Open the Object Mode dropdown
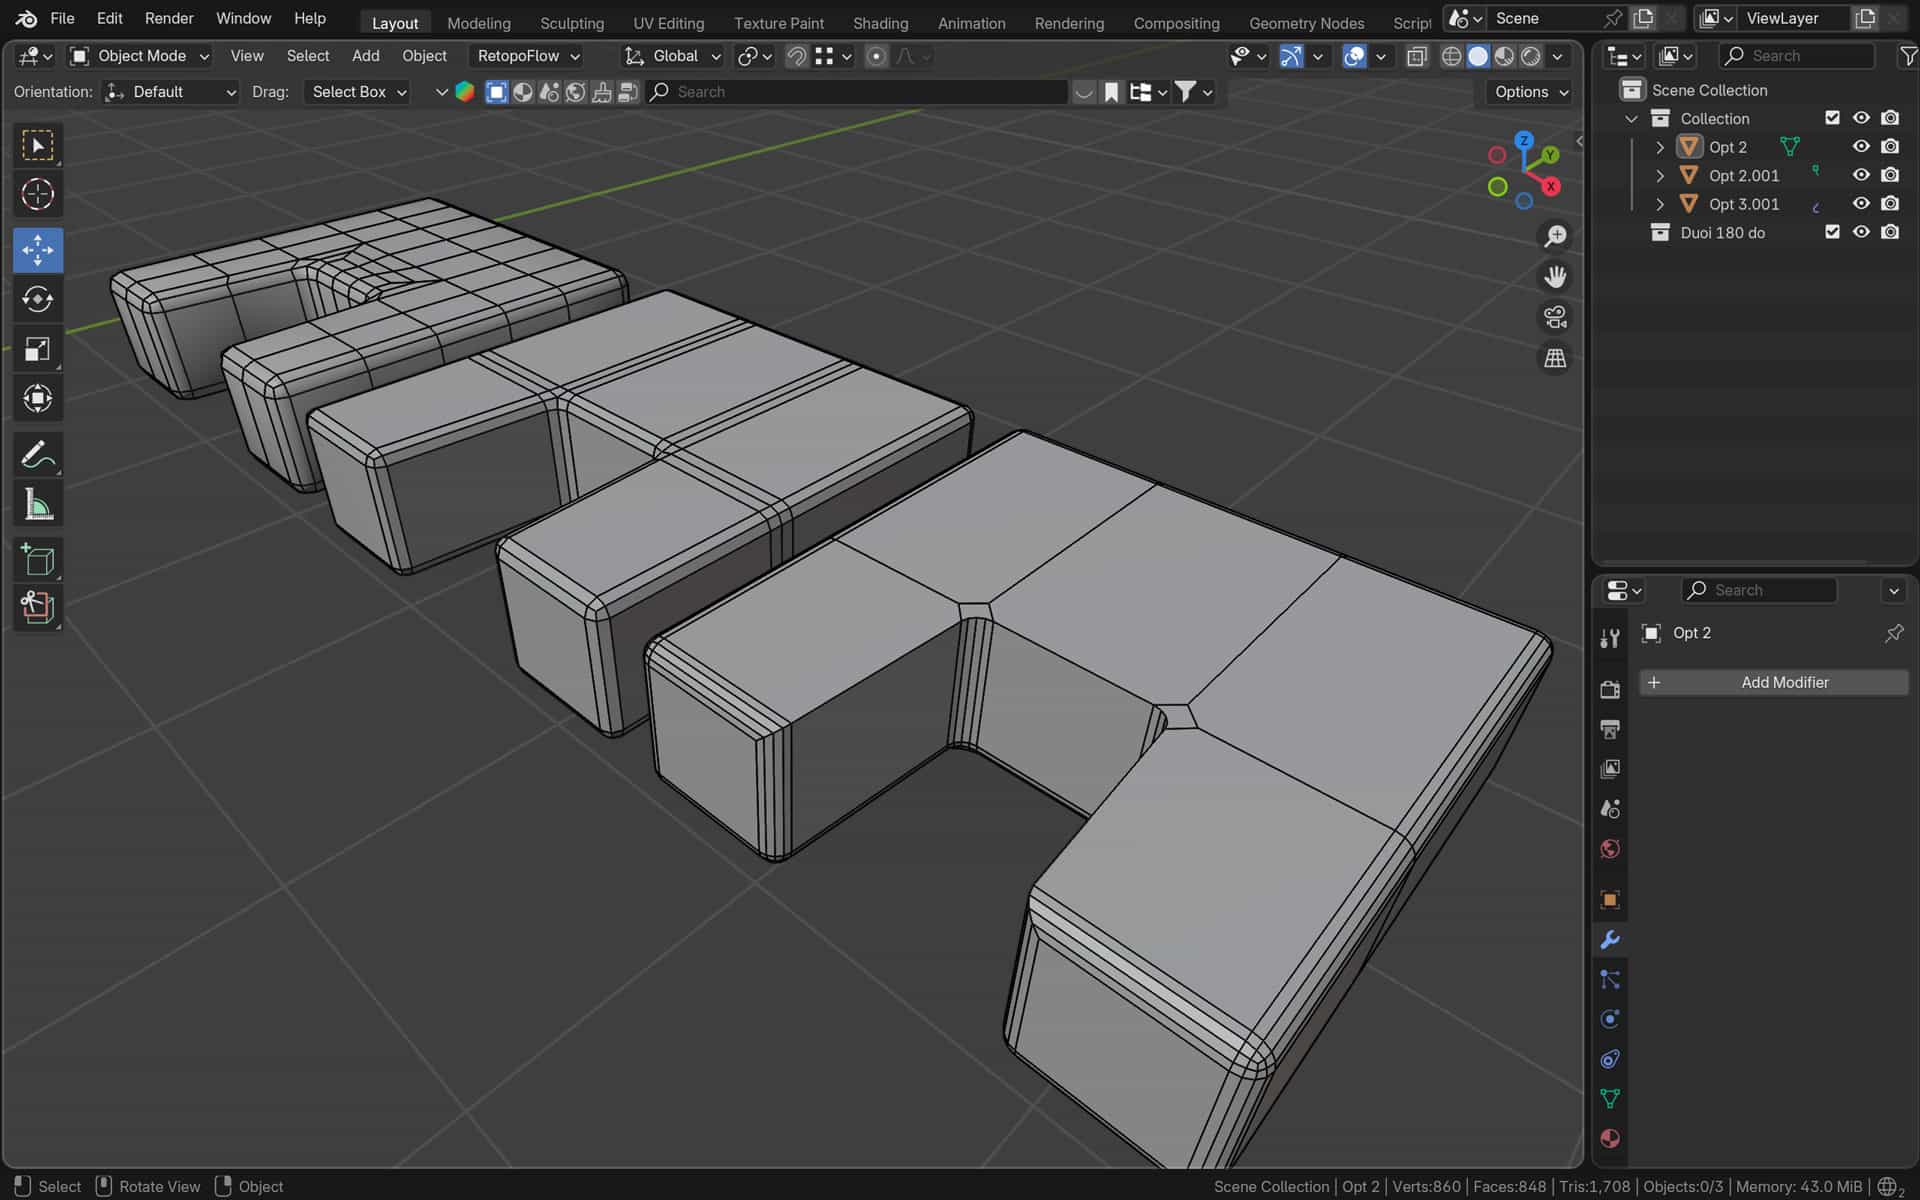Viewport: 1920px width, 1200px height. point(140,56)
